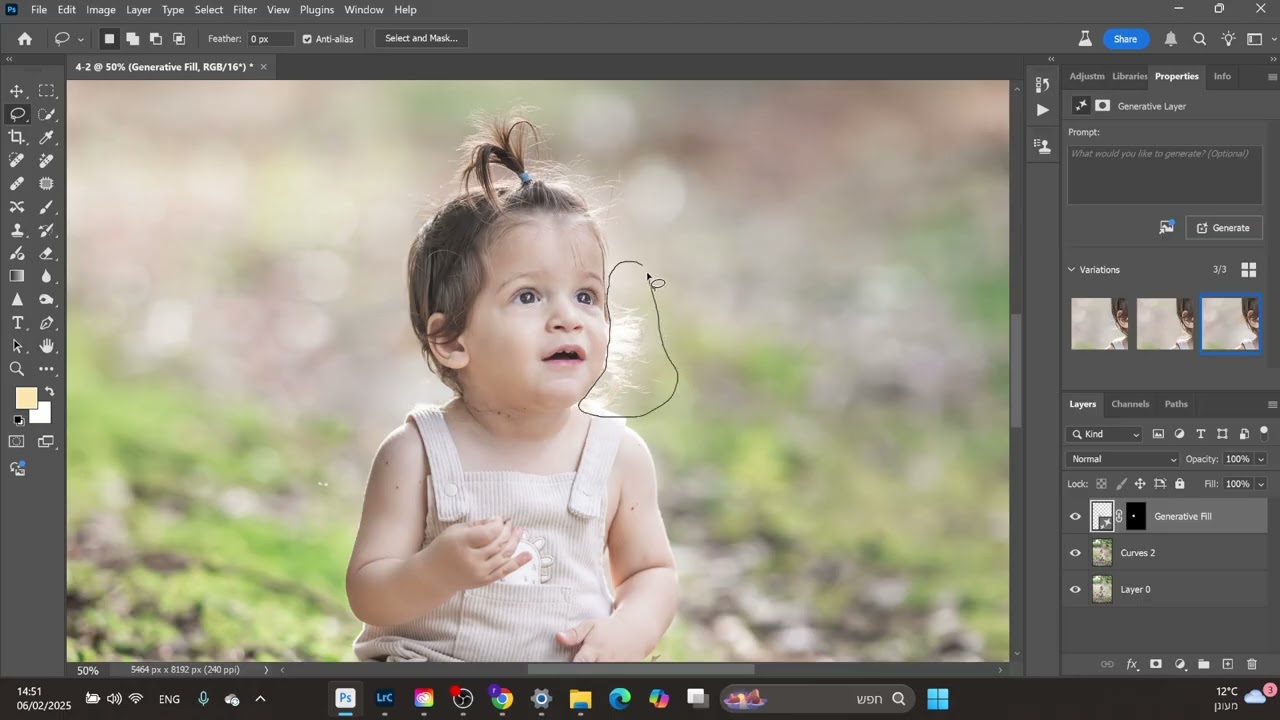Add a layer mask from Layers footer

pos(1156,664)
